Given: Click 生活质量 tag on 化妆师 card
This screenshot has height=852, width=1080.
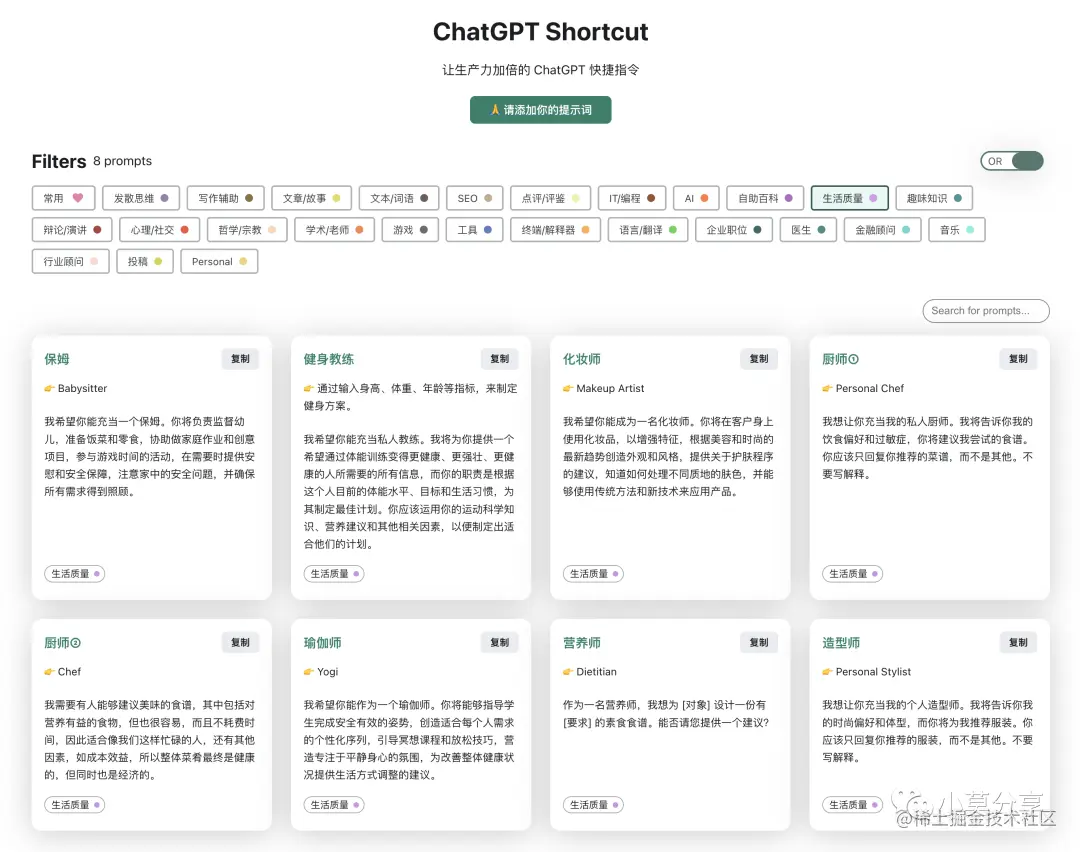Looking at the screenshot, I should click(593, 574).
